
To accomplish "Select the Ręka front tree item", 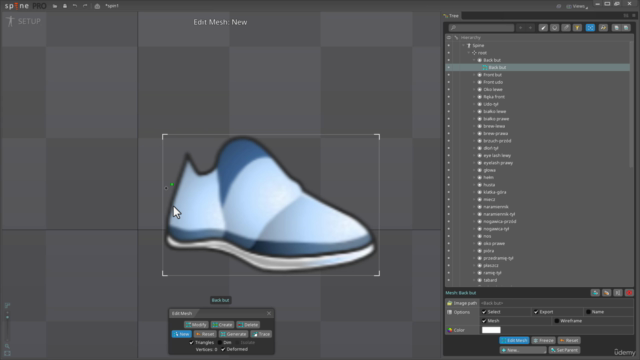I will pos(494,97).
